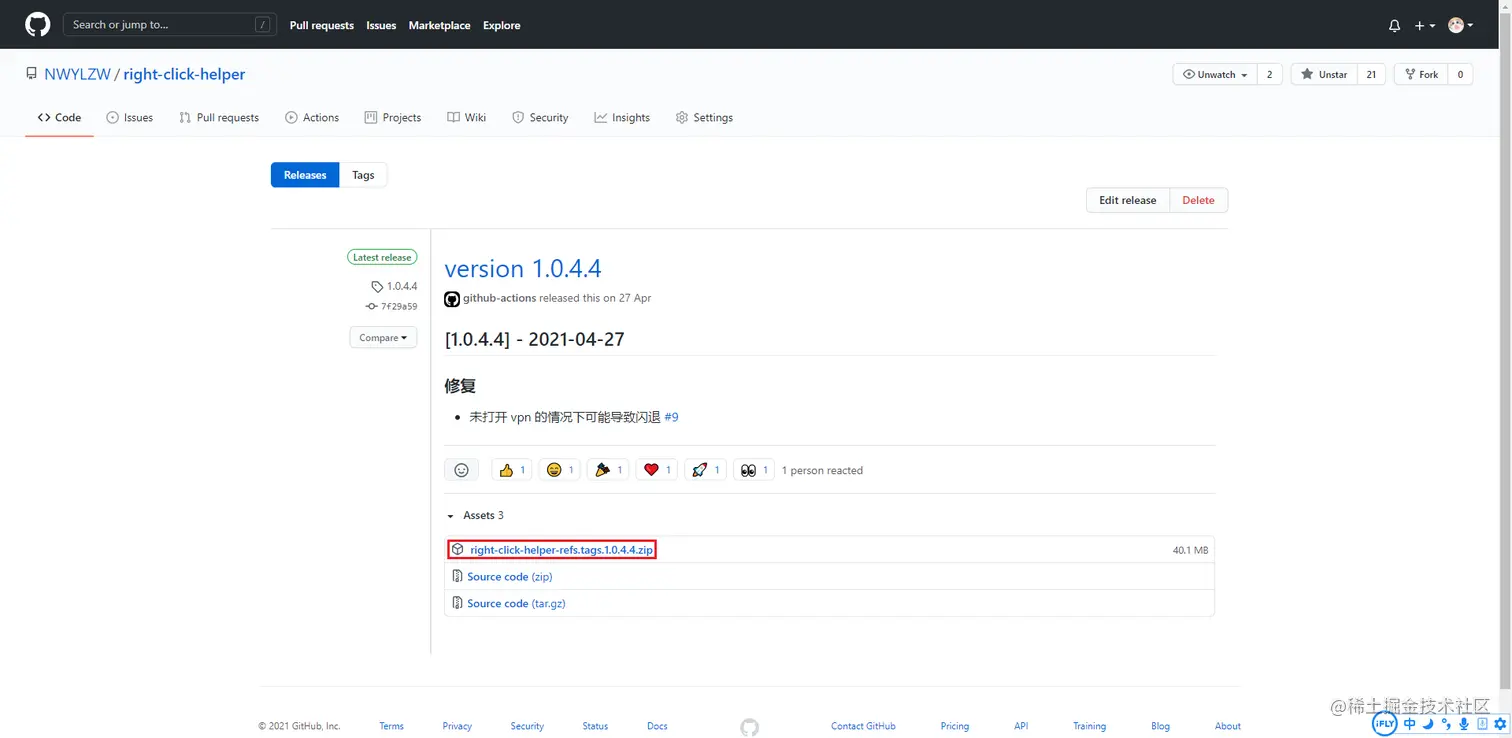Image resolution: width=1512 pixels, height=738 pixels.
Task: Open the Pricing footer link
Action: [x=955, y=726]
